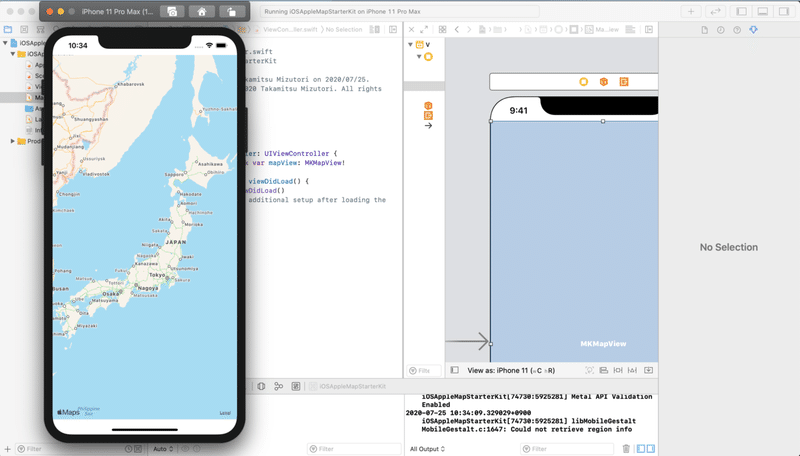Open the Source Control navigator

[24, 30]
